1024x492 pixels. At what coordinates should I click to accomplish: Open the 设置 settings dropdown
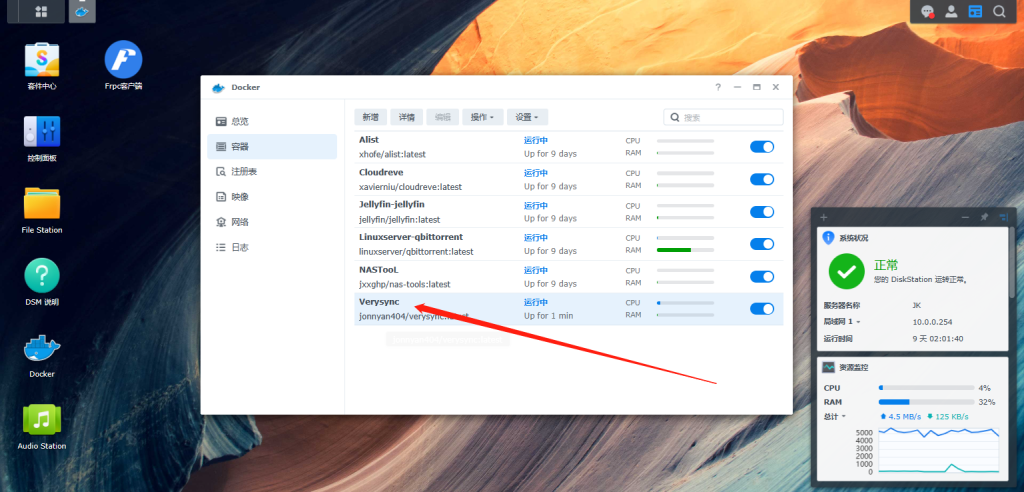click(527, 117)
